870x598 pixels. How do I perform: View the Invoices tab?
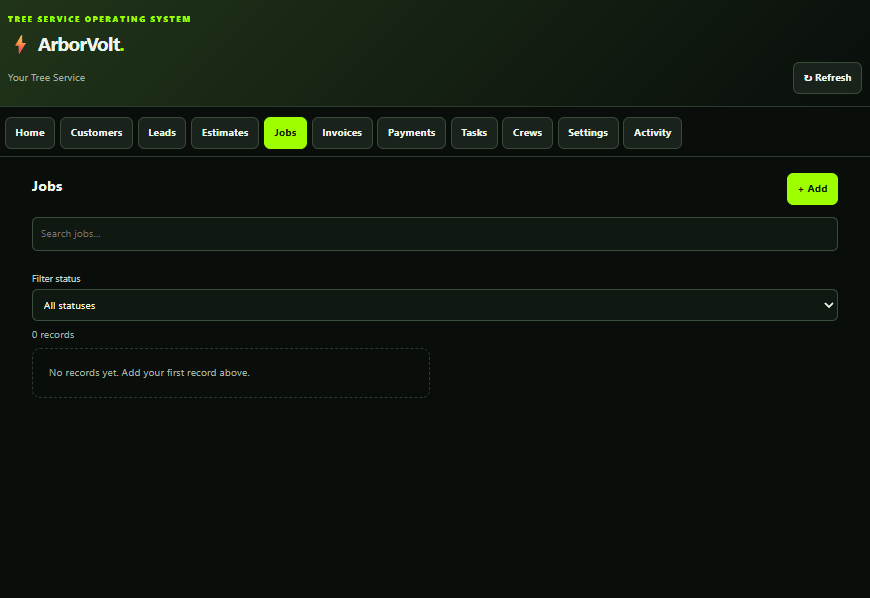point(342,133)
